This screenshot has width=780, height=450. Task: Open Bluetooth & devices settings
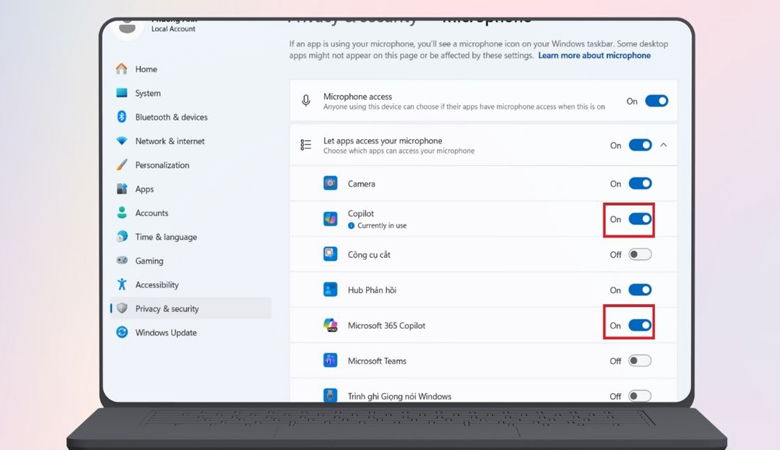(171, 117)
